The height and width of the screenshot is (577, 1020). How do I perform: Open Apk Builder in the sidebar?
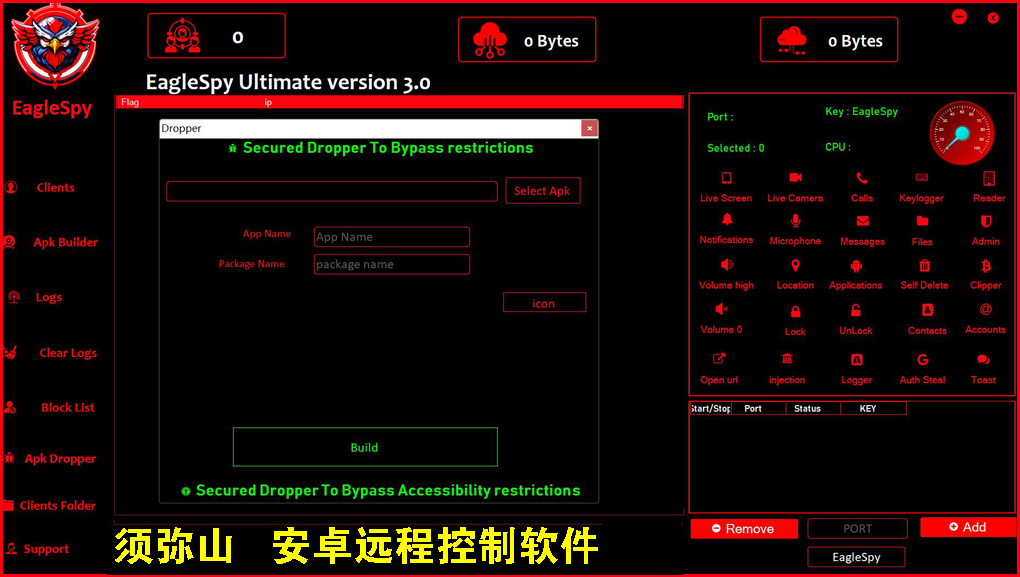coord(65,243)
